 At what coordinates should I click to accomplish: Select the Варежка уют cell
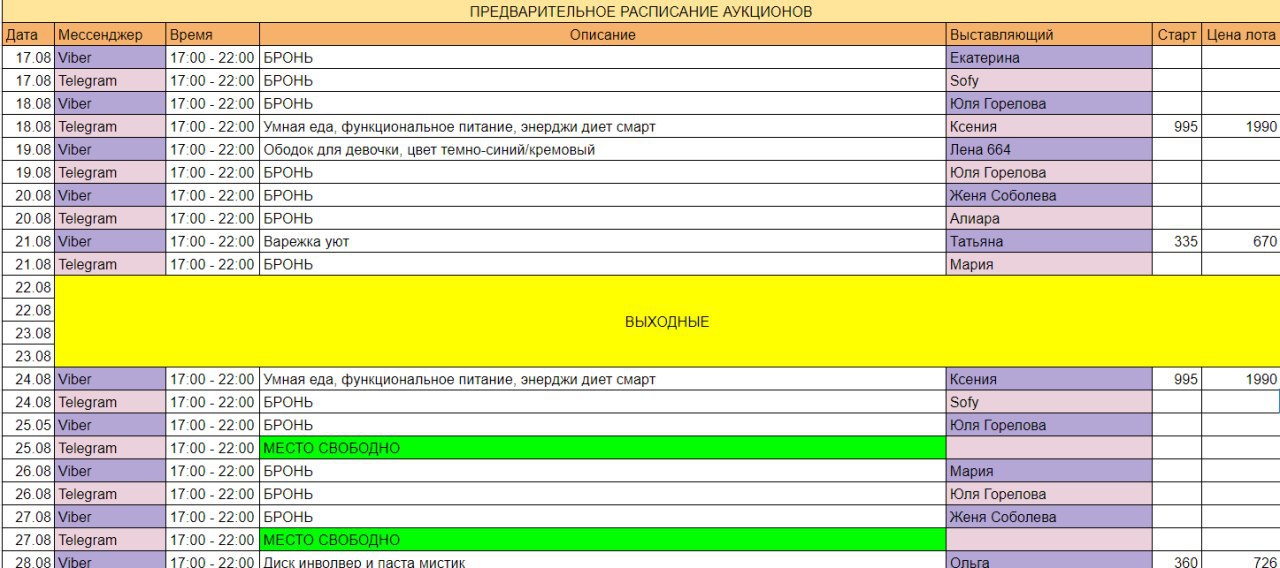603,242
